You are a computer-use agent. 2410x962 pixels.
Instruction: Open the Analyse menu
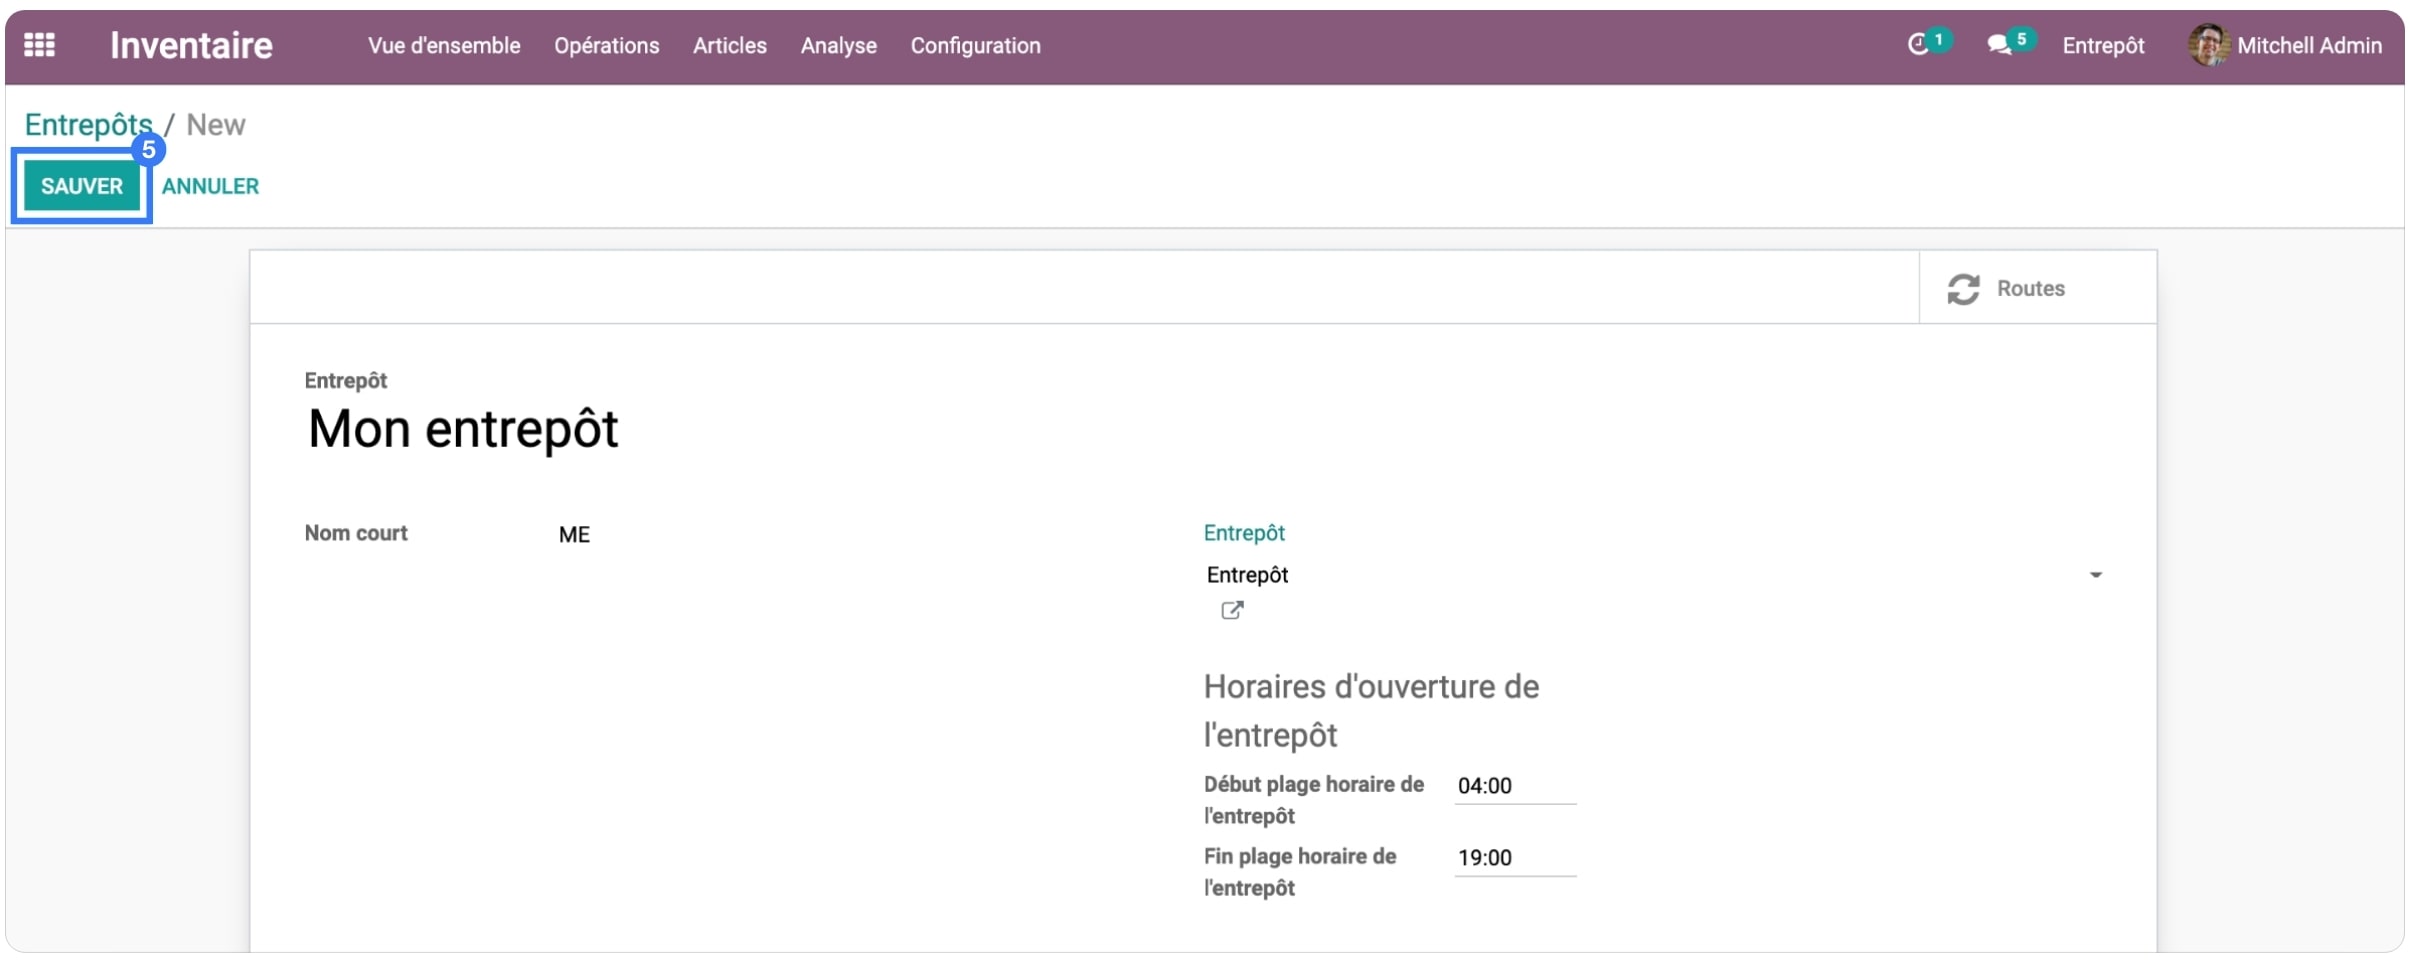coord(838,45)
